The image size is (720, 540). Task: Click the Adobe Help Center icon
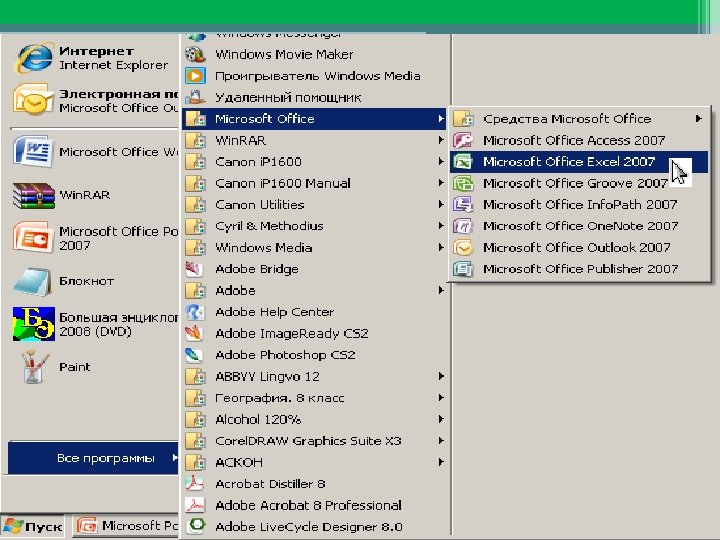[x=195, y=312]
